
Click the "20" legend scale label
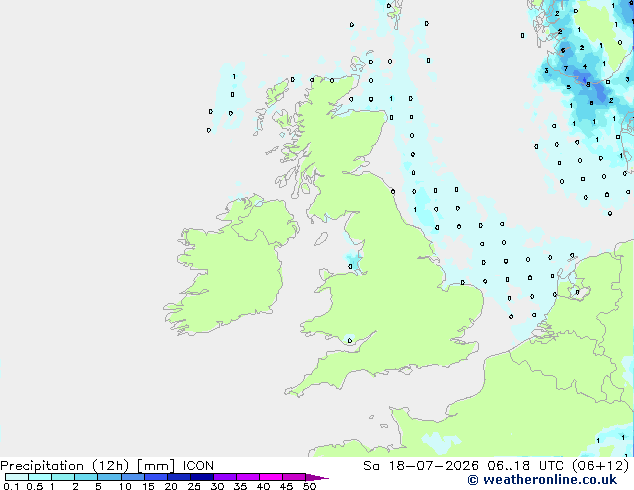(171, 486)
